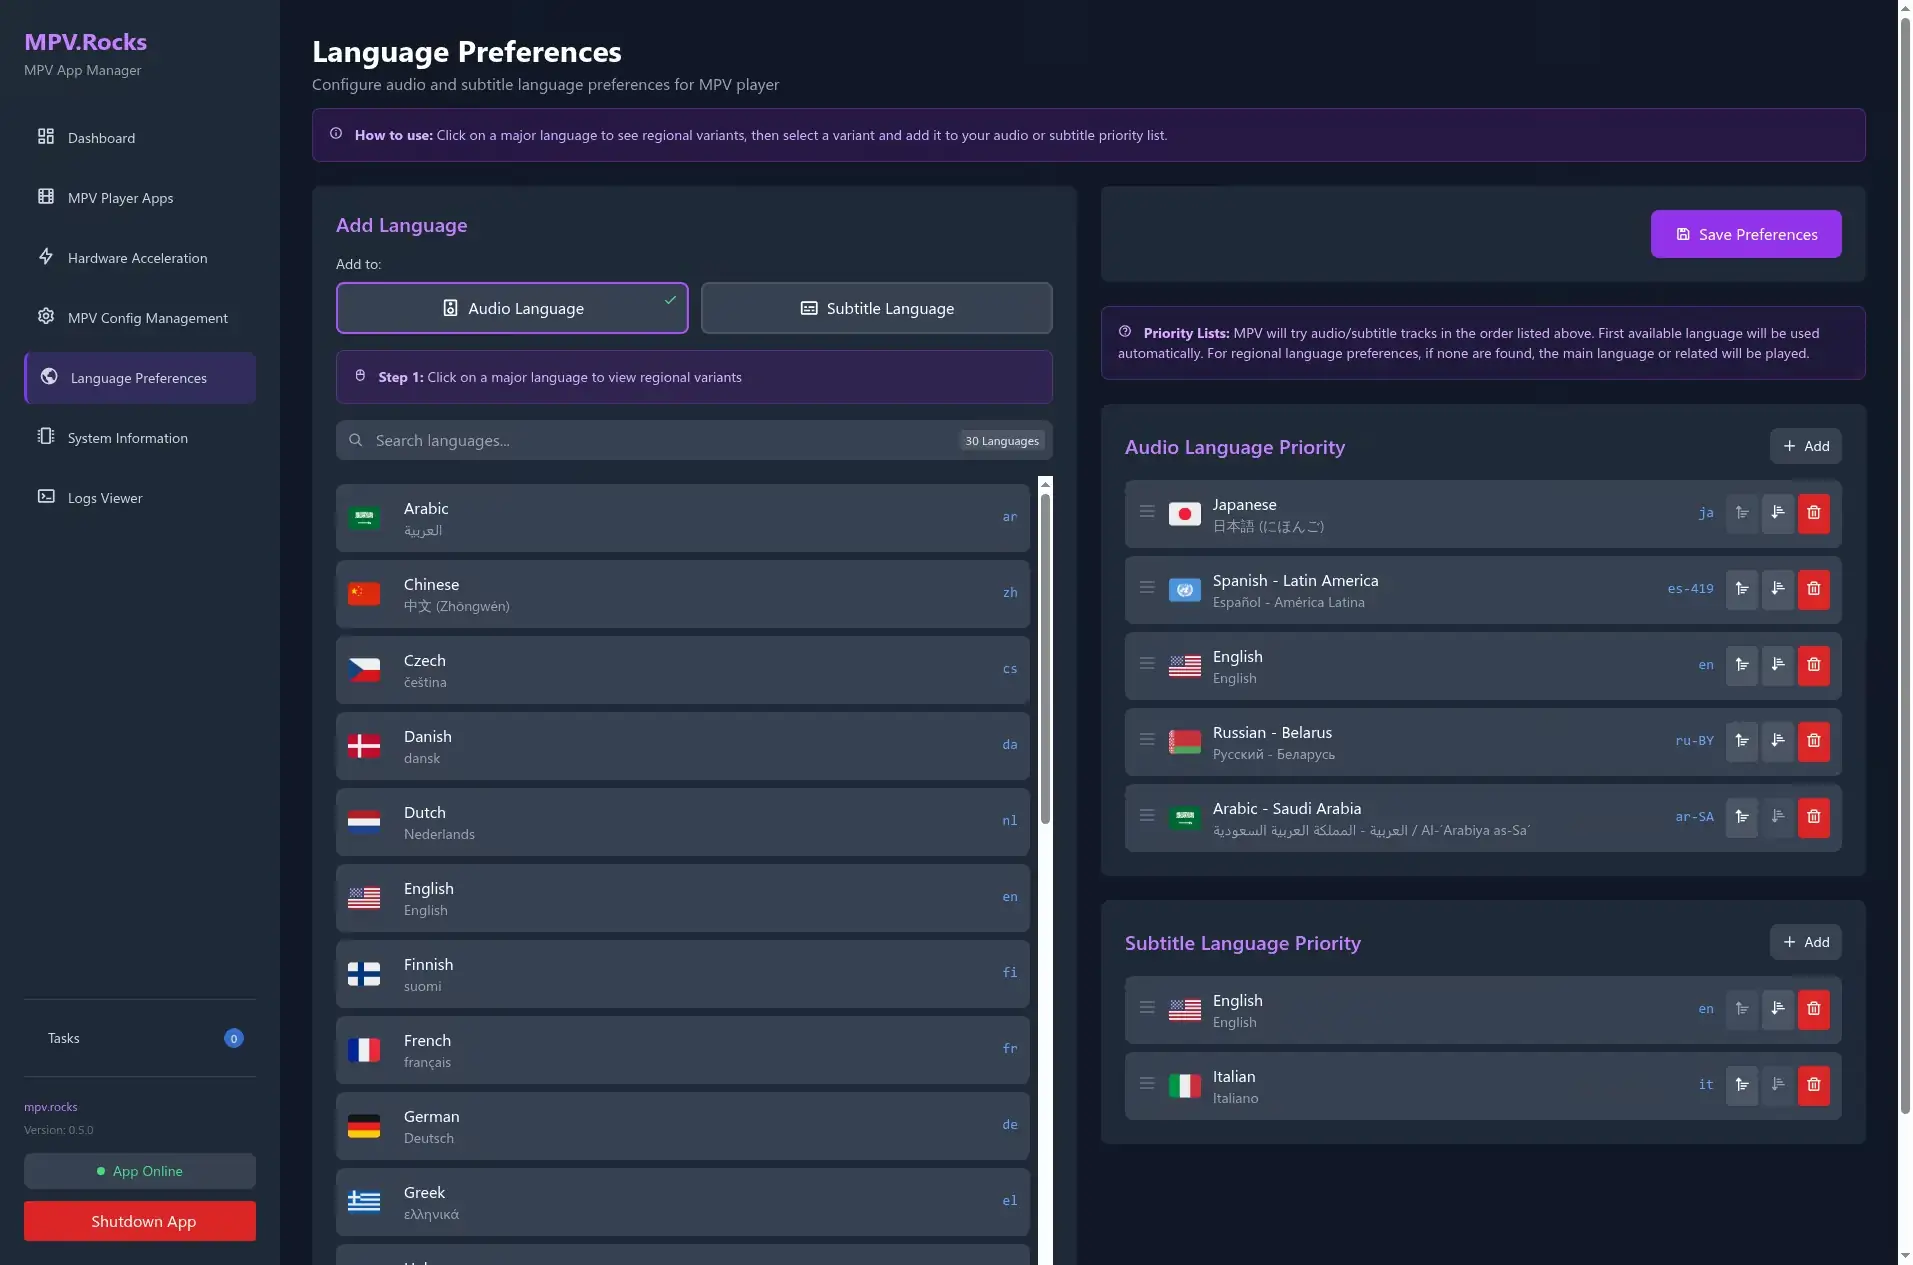Viewport: 1913px width, 1265px height.
Task: Go to Logs Viewer in sidebar
Action: [105, 498]
